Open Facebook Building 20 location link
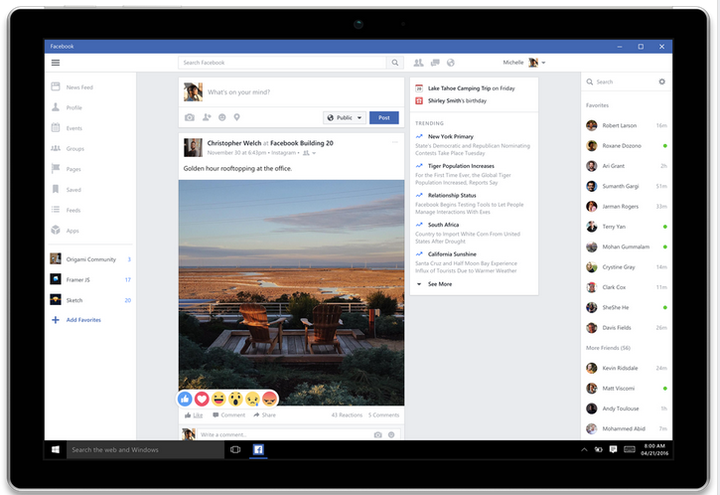The height and width of the screenshot is (495, 720). click(302, 143)
